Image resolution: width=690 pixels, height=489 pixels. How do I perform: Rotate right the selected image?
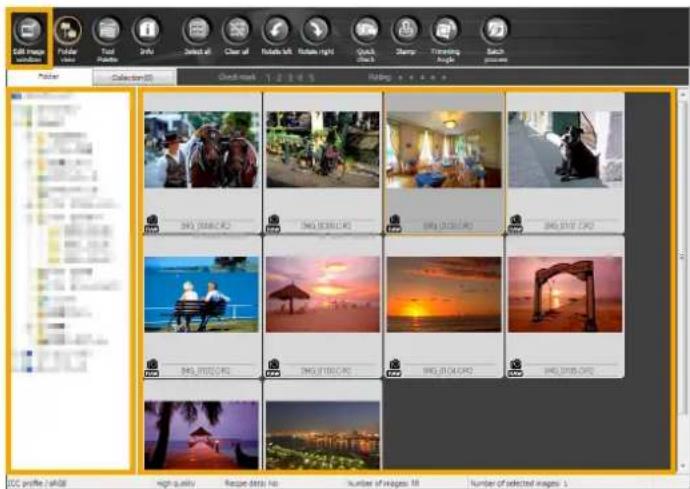pos(316,36)
